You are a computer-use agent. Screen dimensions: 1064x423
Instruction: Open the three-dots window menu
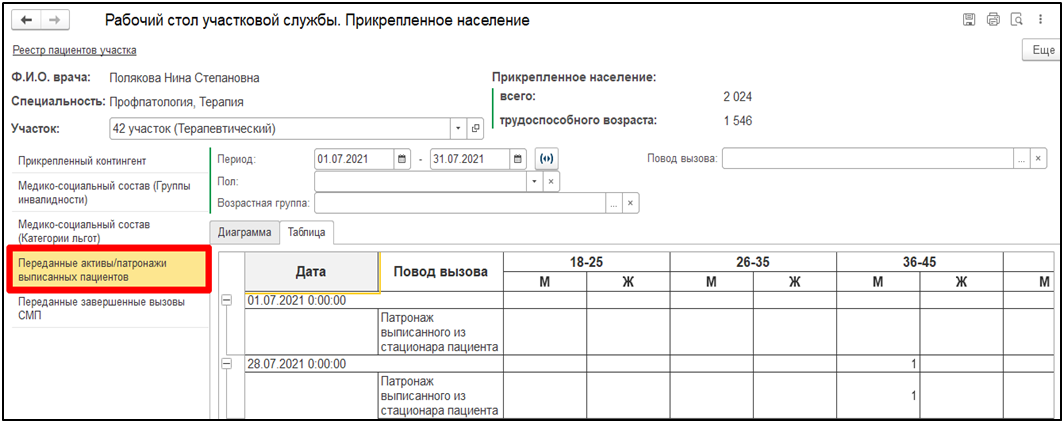pos(1041,20)
